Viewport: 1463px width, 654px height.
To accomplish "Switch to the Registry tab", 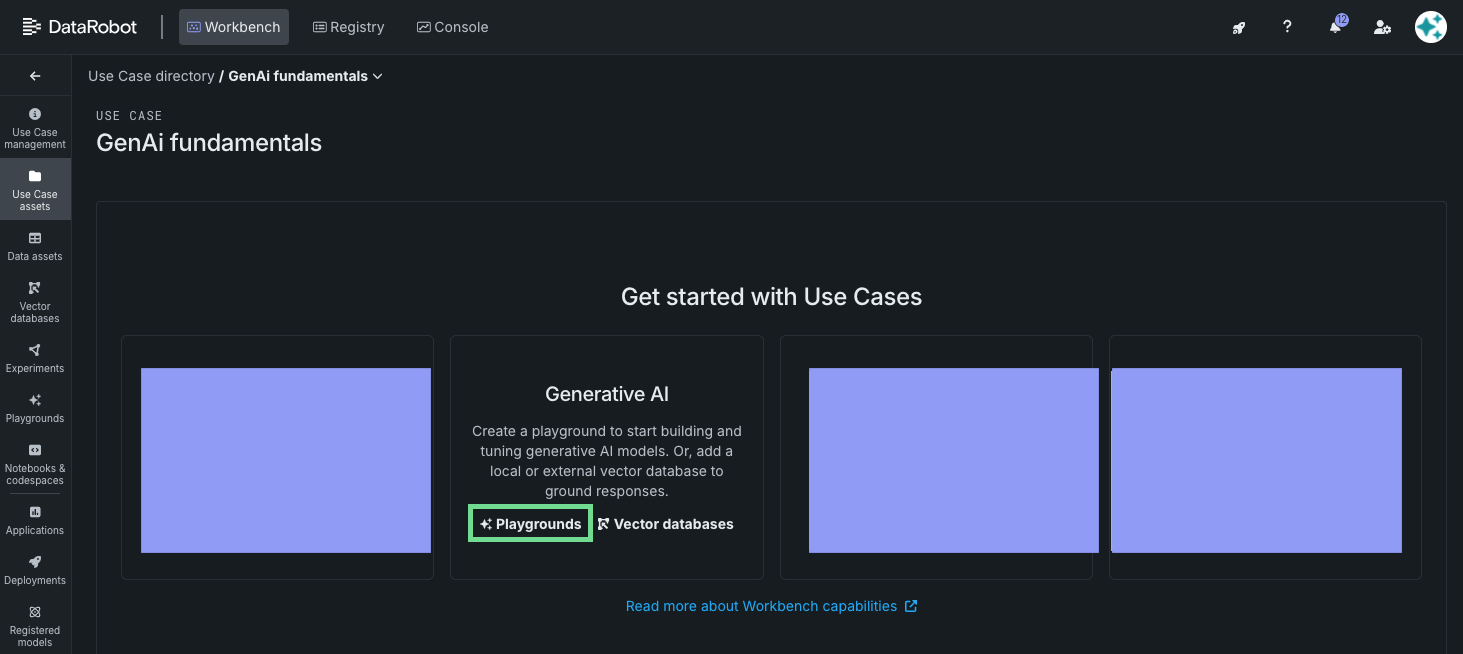I will 348,27.
